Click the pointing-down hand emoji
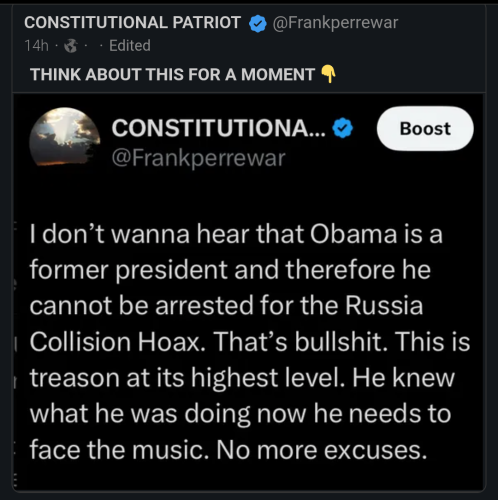 pyautogui.click(x=328, y=74)
